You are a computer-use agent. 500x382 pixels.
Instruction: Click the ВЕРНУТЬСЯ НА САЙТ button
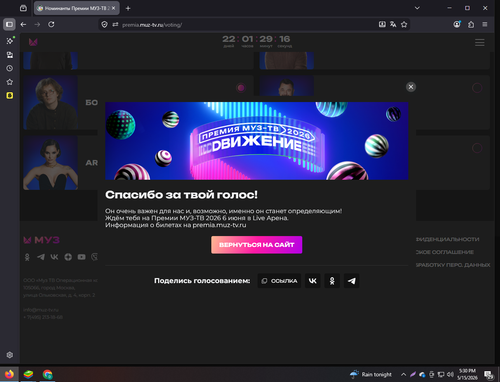(x=256, y=245)
